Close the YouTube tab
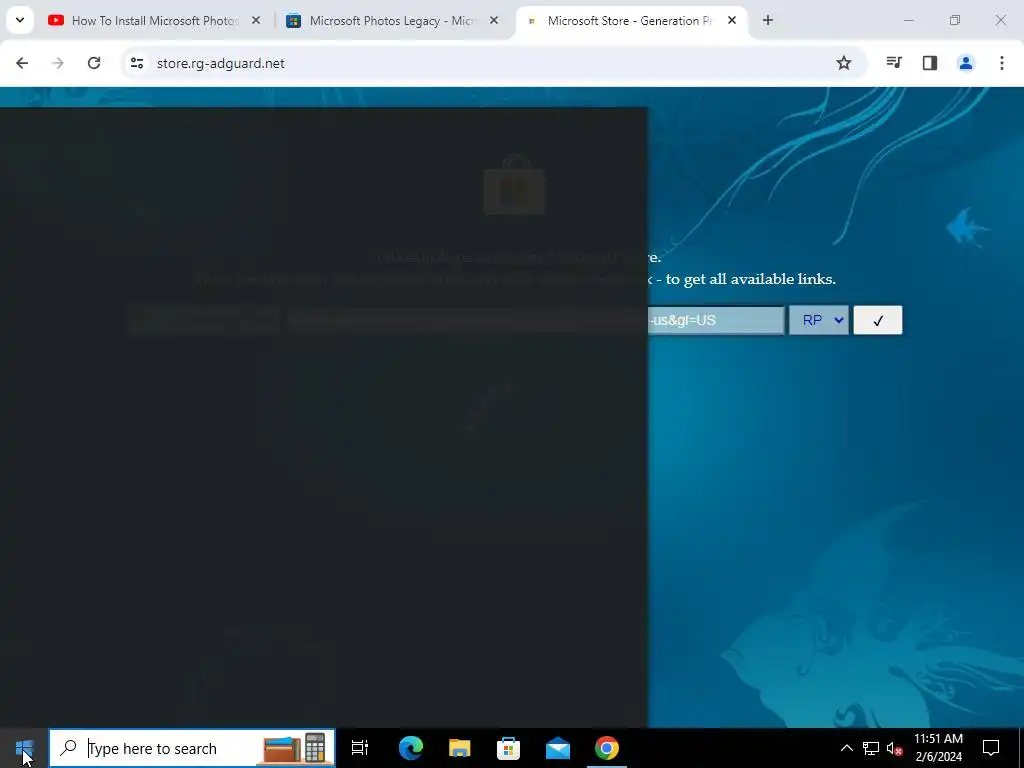This screenshot has width=1024, height=768. pyautogui.click(x=256, y=21)
